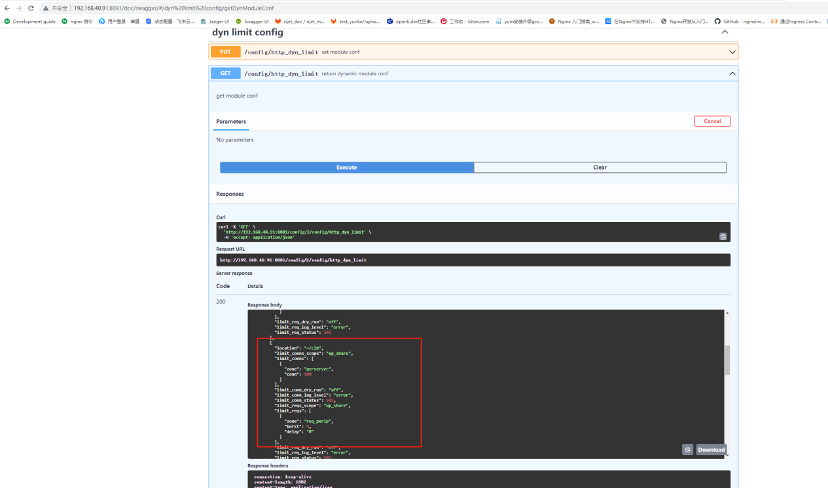Screen dimensions: 828x488
Task: Copy the curl command with copy icon
Action: 723,237
